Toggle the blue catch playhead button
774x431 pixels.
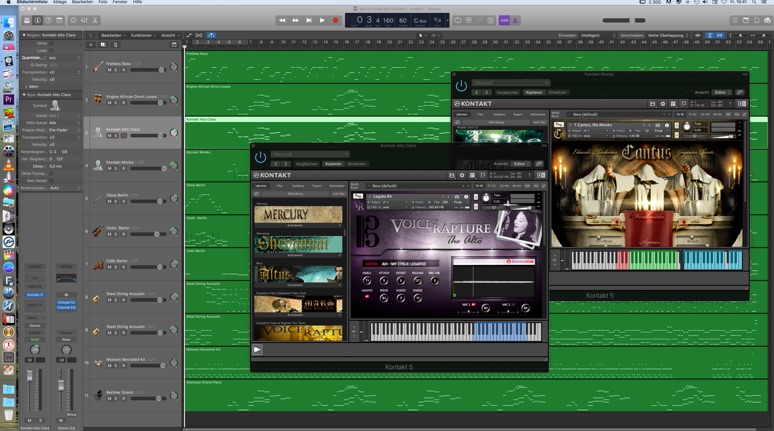(x=211, y=35)
